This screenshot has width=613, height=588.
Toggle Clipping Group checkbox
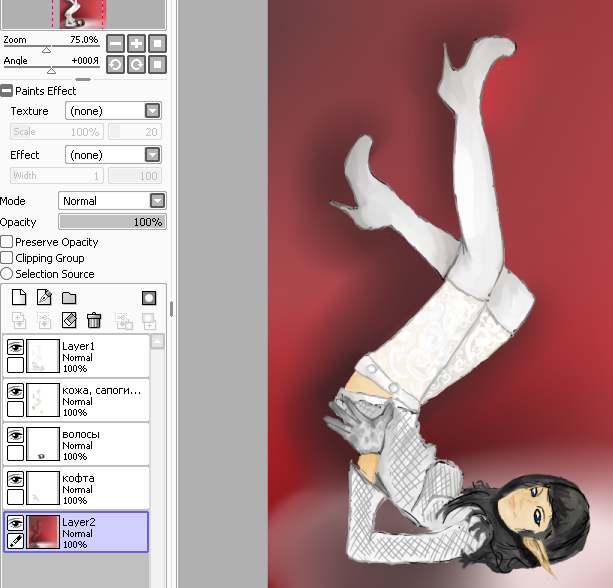(x=7, y=258)
